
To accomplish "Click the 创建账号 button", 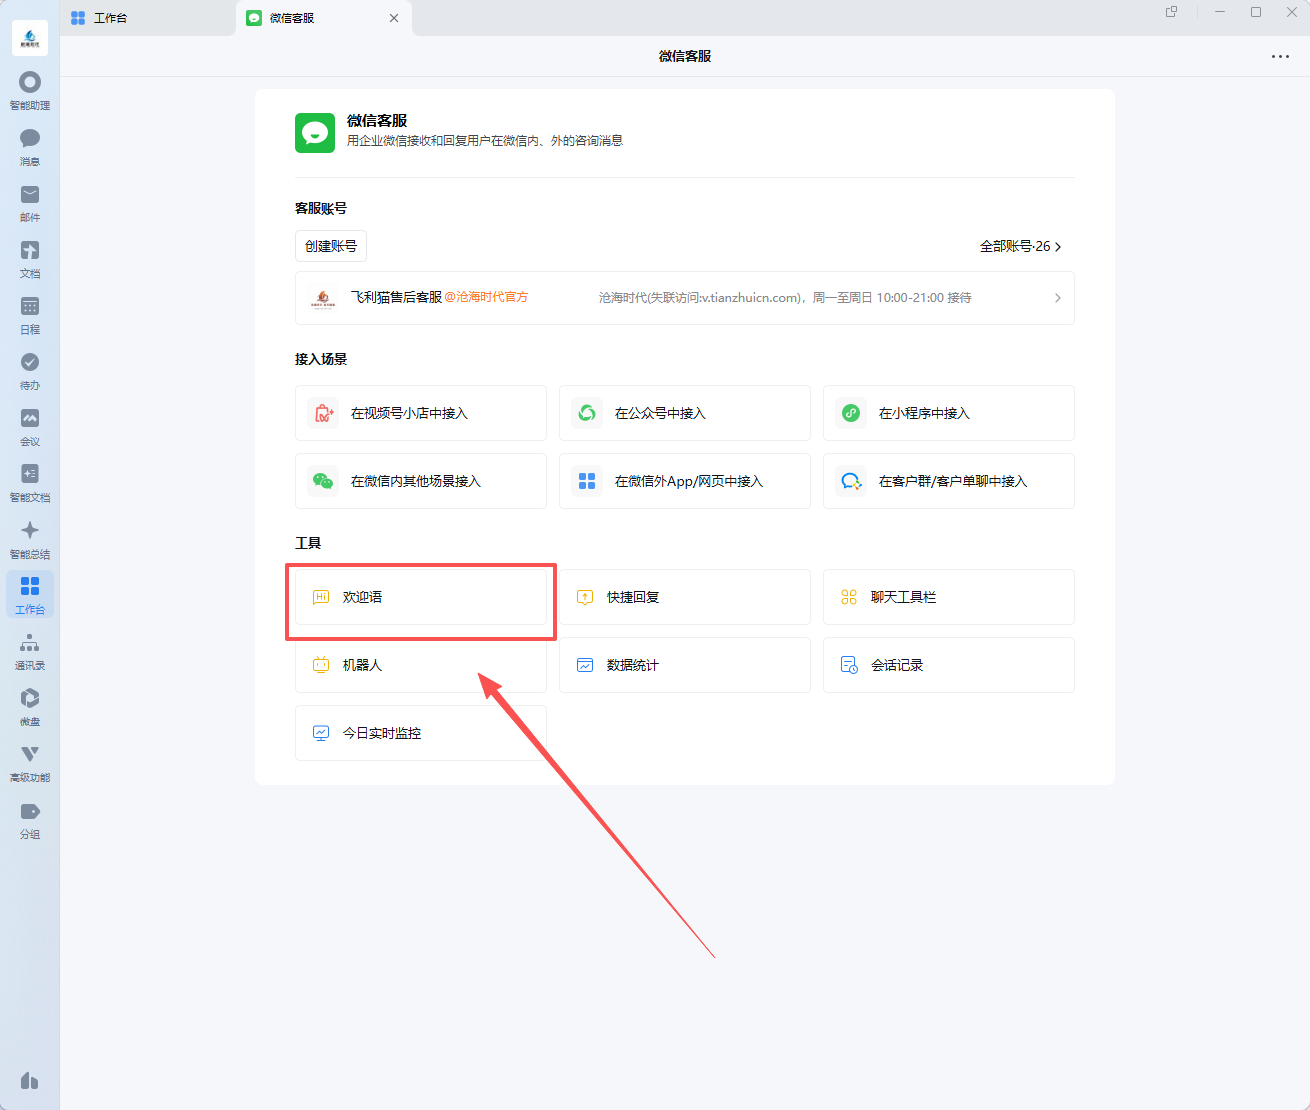I will [331, 246].
